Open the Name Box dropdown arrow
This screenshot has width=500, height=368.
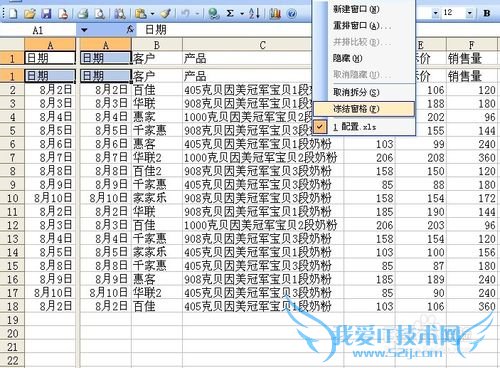tap(84, 30)
